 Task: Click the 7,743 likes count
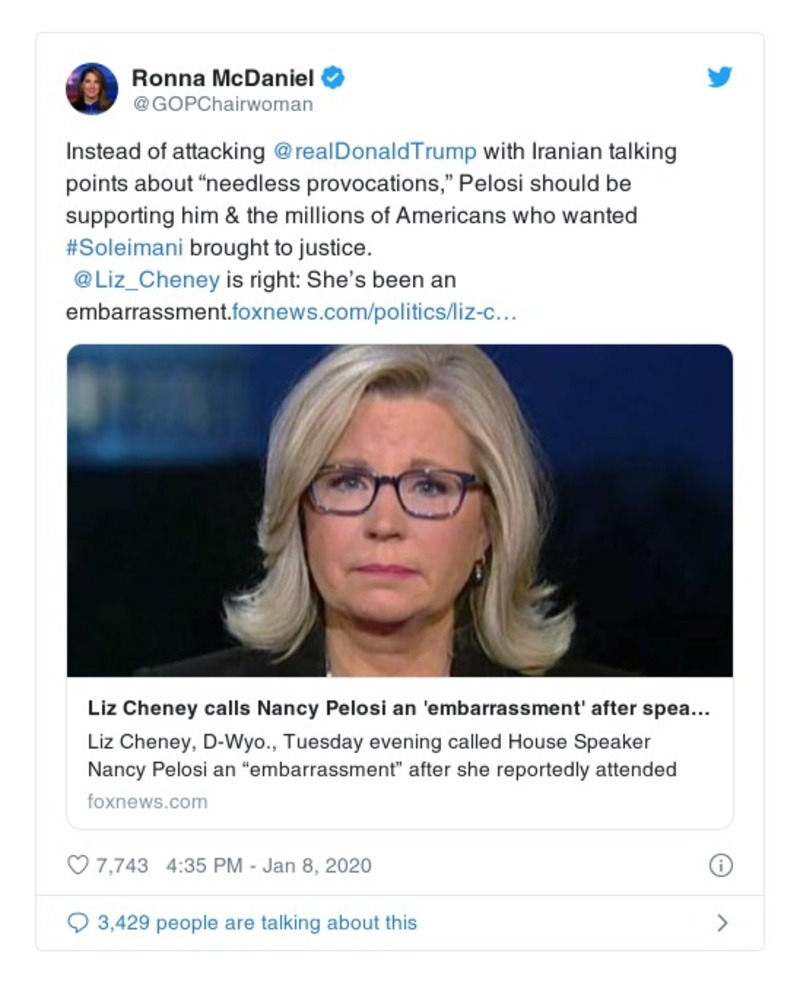pyautogui.click(x=121, y=865)
